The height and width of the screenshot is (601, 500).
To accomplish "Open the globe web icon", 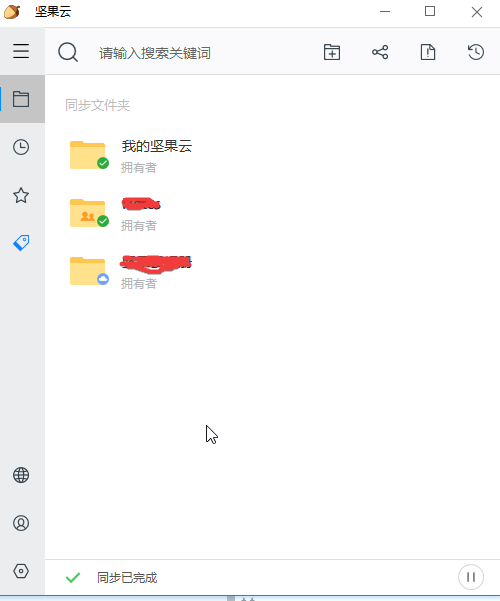I will tap(21, 475).
